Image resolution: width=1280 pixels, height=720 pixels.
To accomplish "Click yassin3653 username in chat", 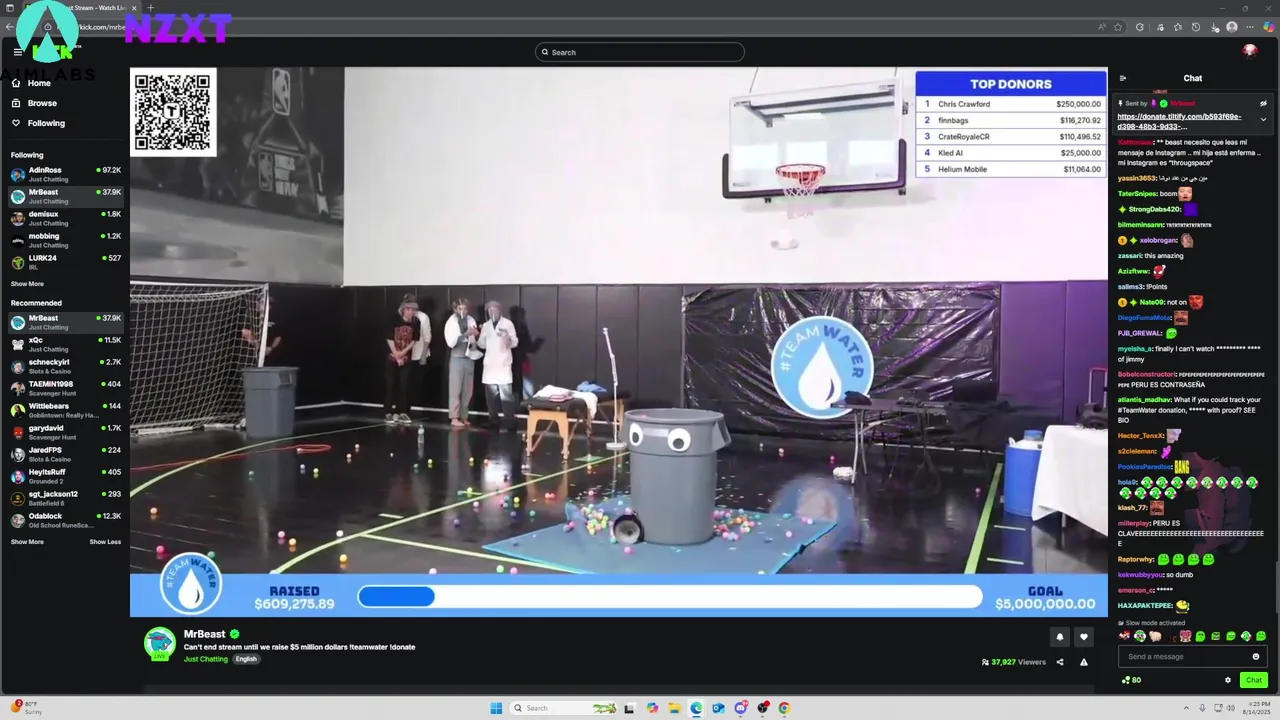I will (1137, 178).
